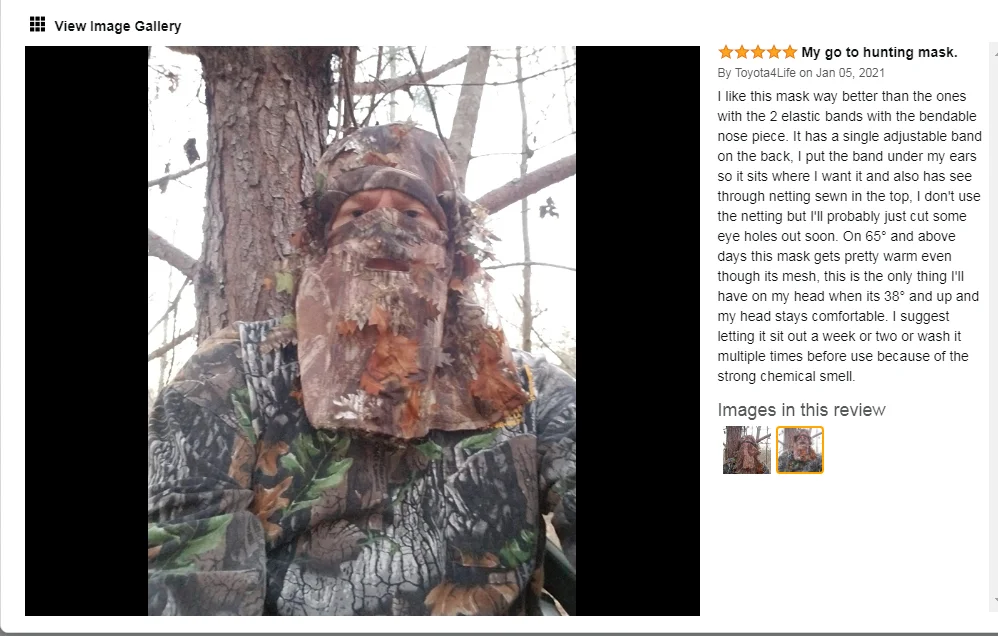Click the review body text paragraph
998x636 pixels.
(849, 236)
